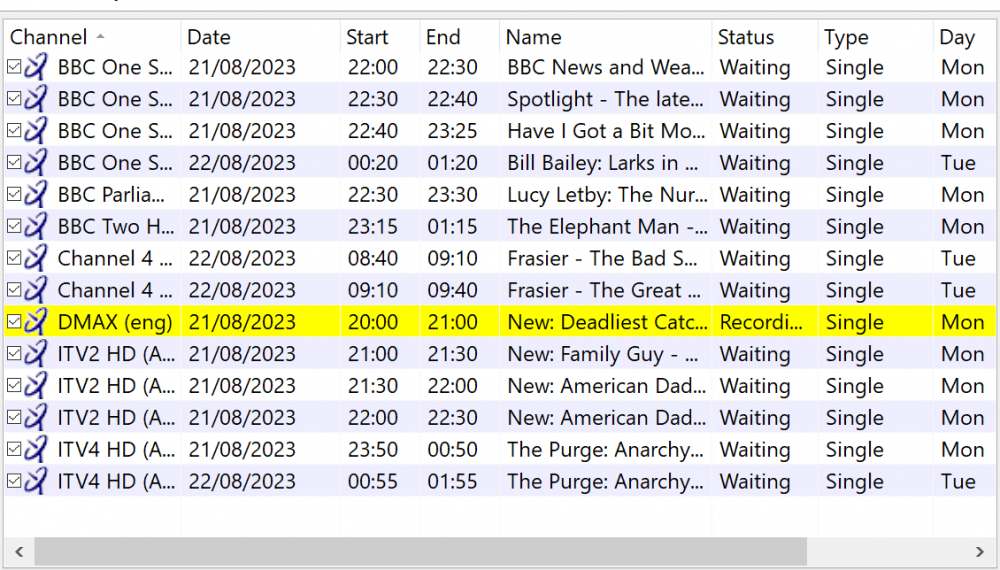Uncheck the Spotlight recording checkbox

point(14,98)
